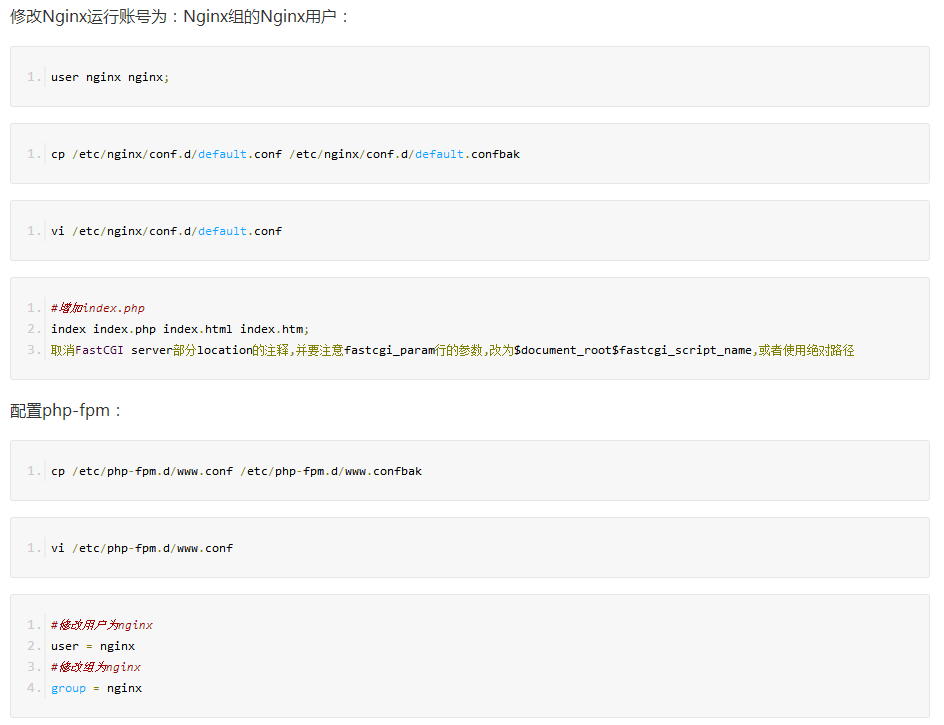
Task: Click the cp default.conf to default.confbak command
Action: pyautogui.click(x=285, y=154)
